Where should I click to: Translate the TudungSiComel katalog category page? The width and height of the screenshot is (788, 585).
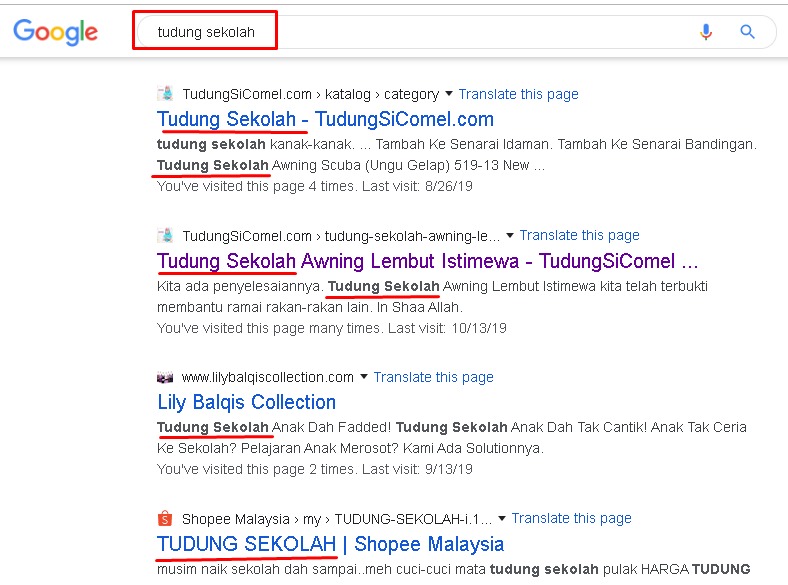519,94
